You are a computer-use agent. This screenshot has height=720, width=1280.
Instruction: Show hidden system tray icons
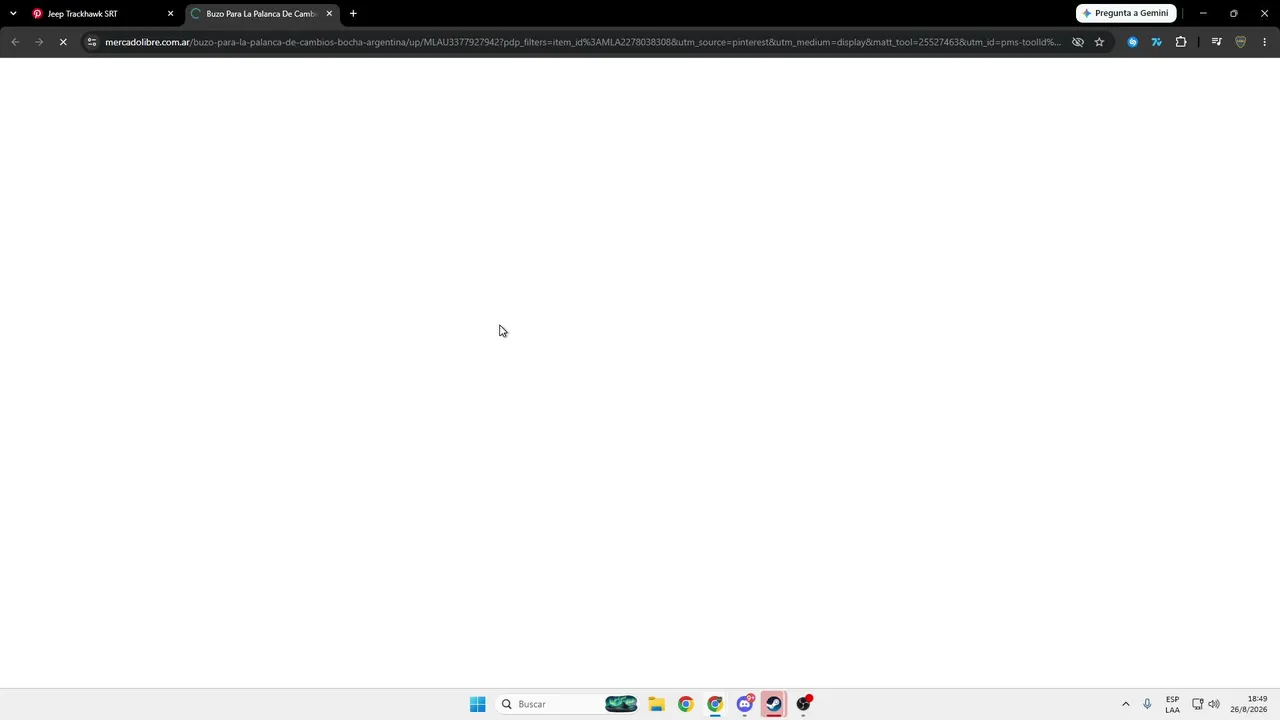1125,704
